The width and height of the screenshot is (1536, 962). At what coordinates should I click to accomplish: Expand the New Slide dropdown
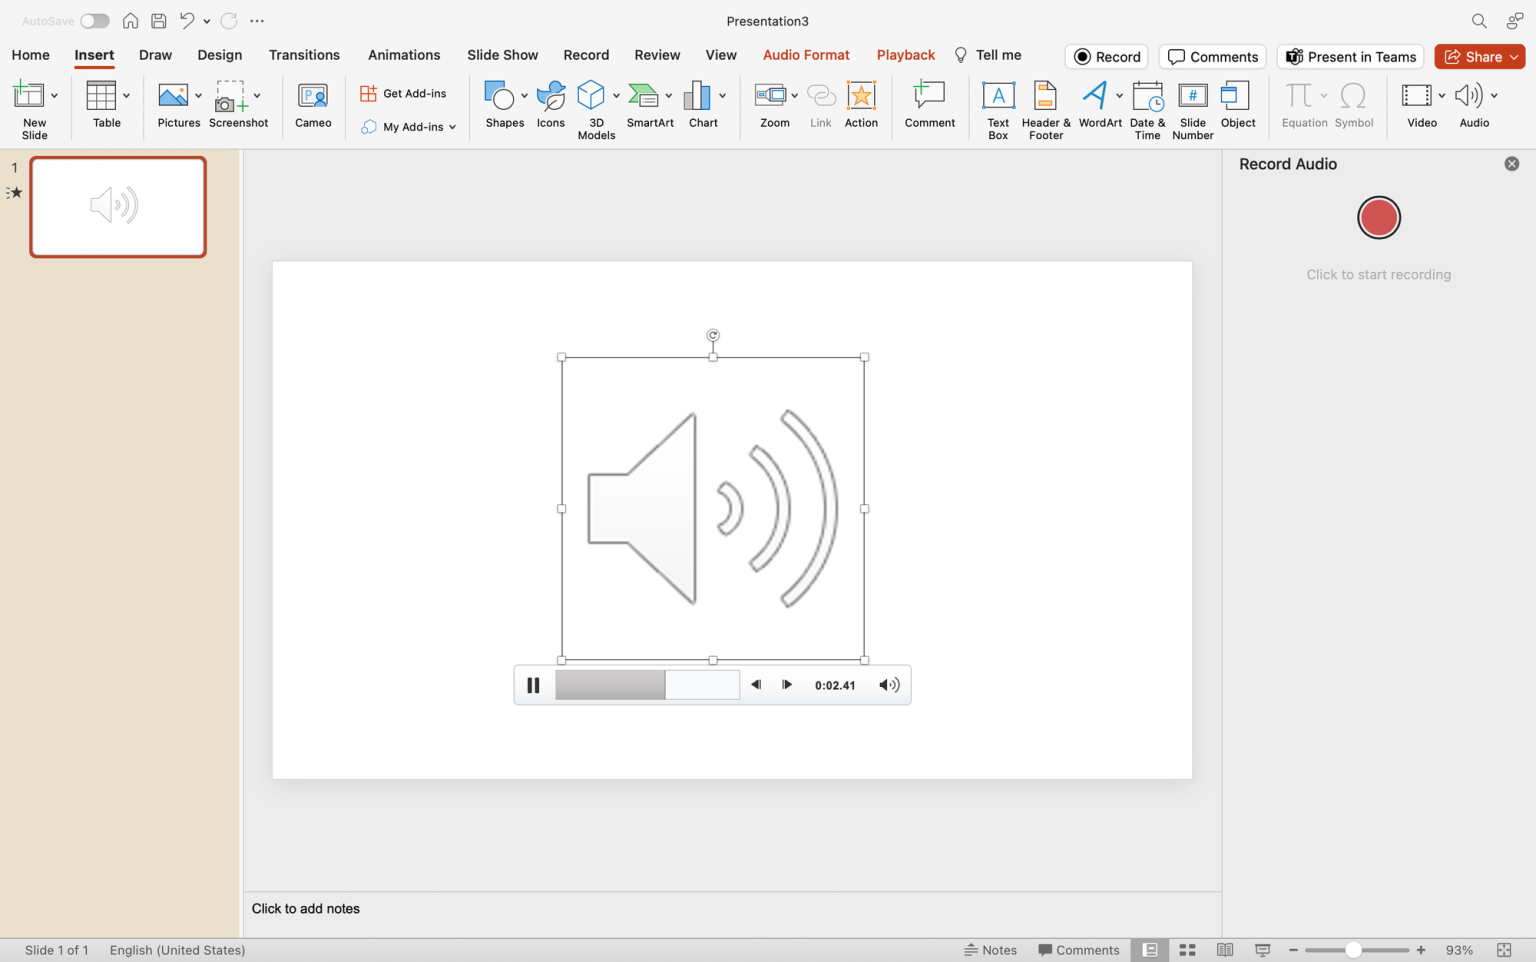pyautogui.click(x=55, y=95)
